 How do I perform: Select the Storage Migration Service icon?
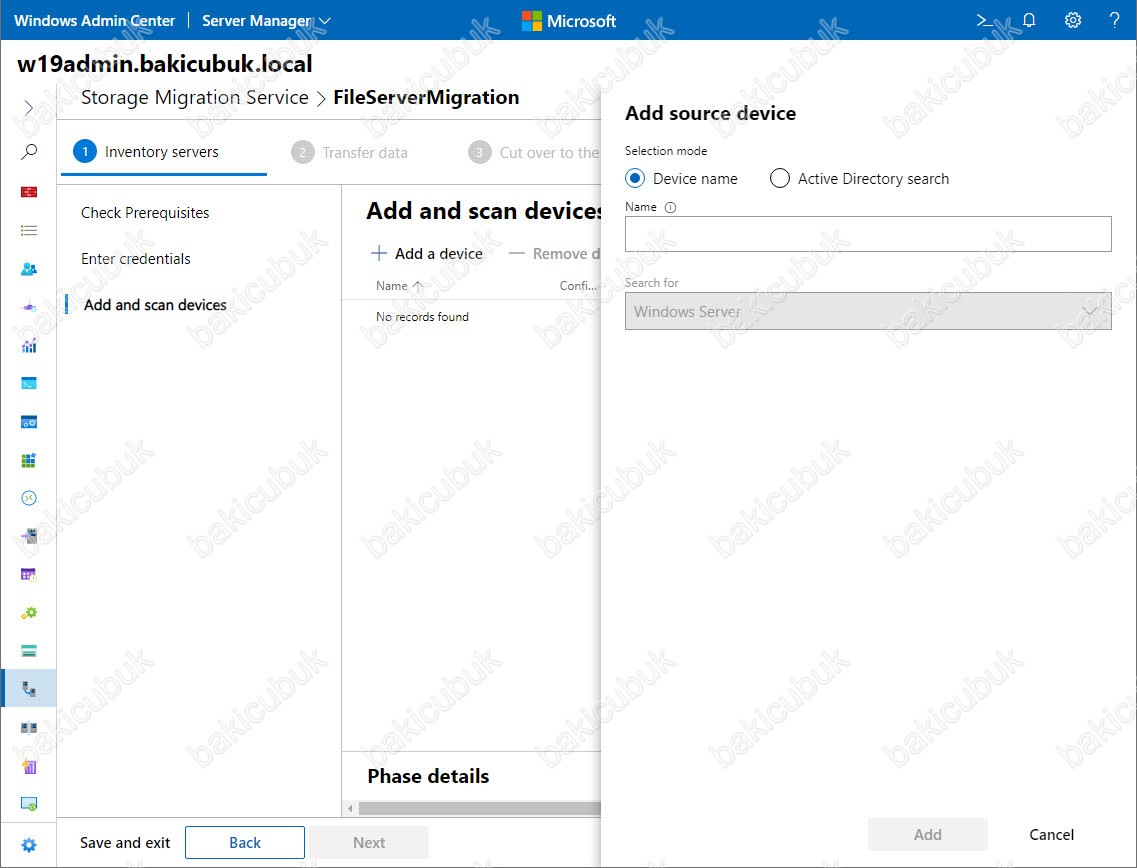tap(29, 688)
